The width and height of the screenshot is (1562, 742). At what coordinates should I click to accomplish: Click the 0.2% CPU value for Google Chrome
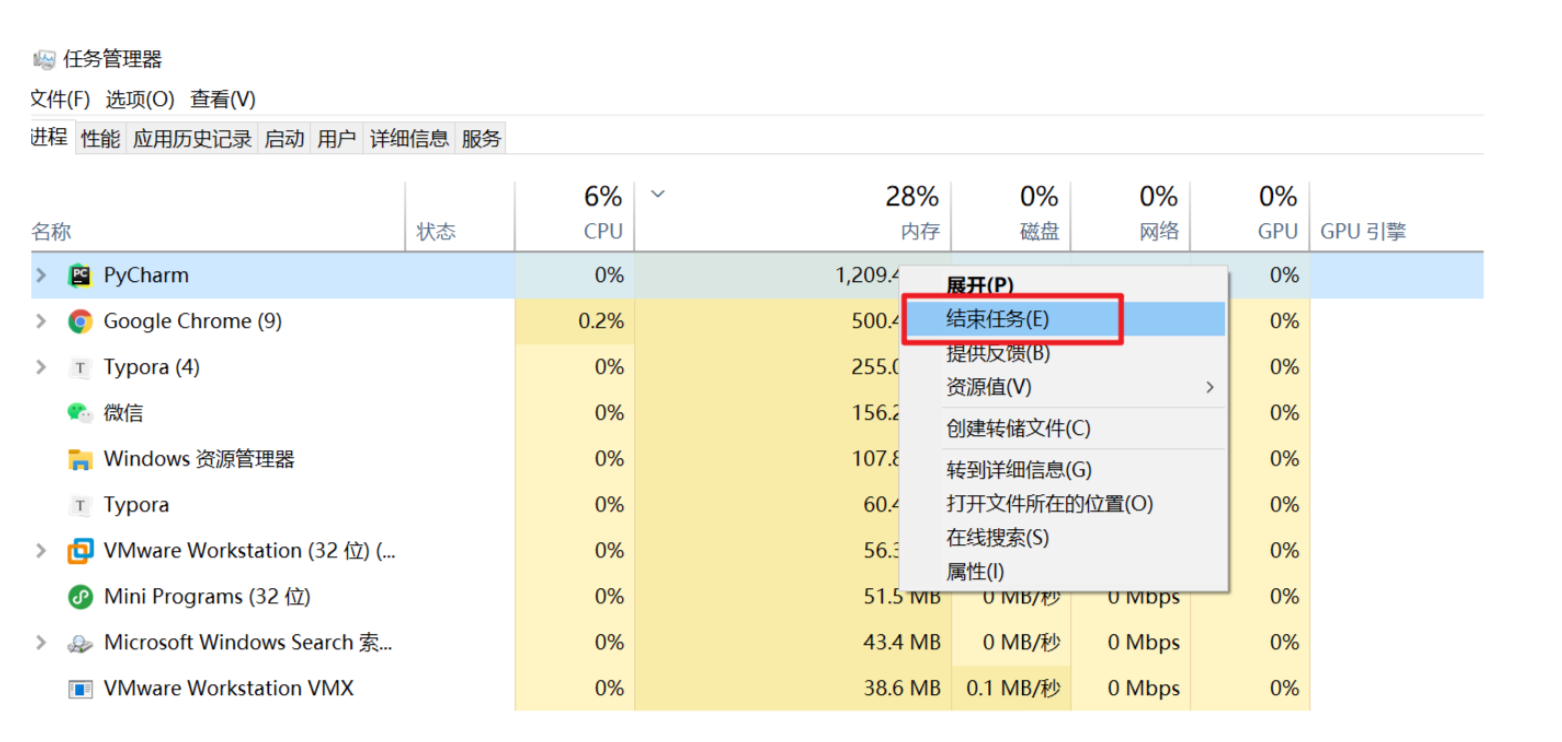click(602, 321)
